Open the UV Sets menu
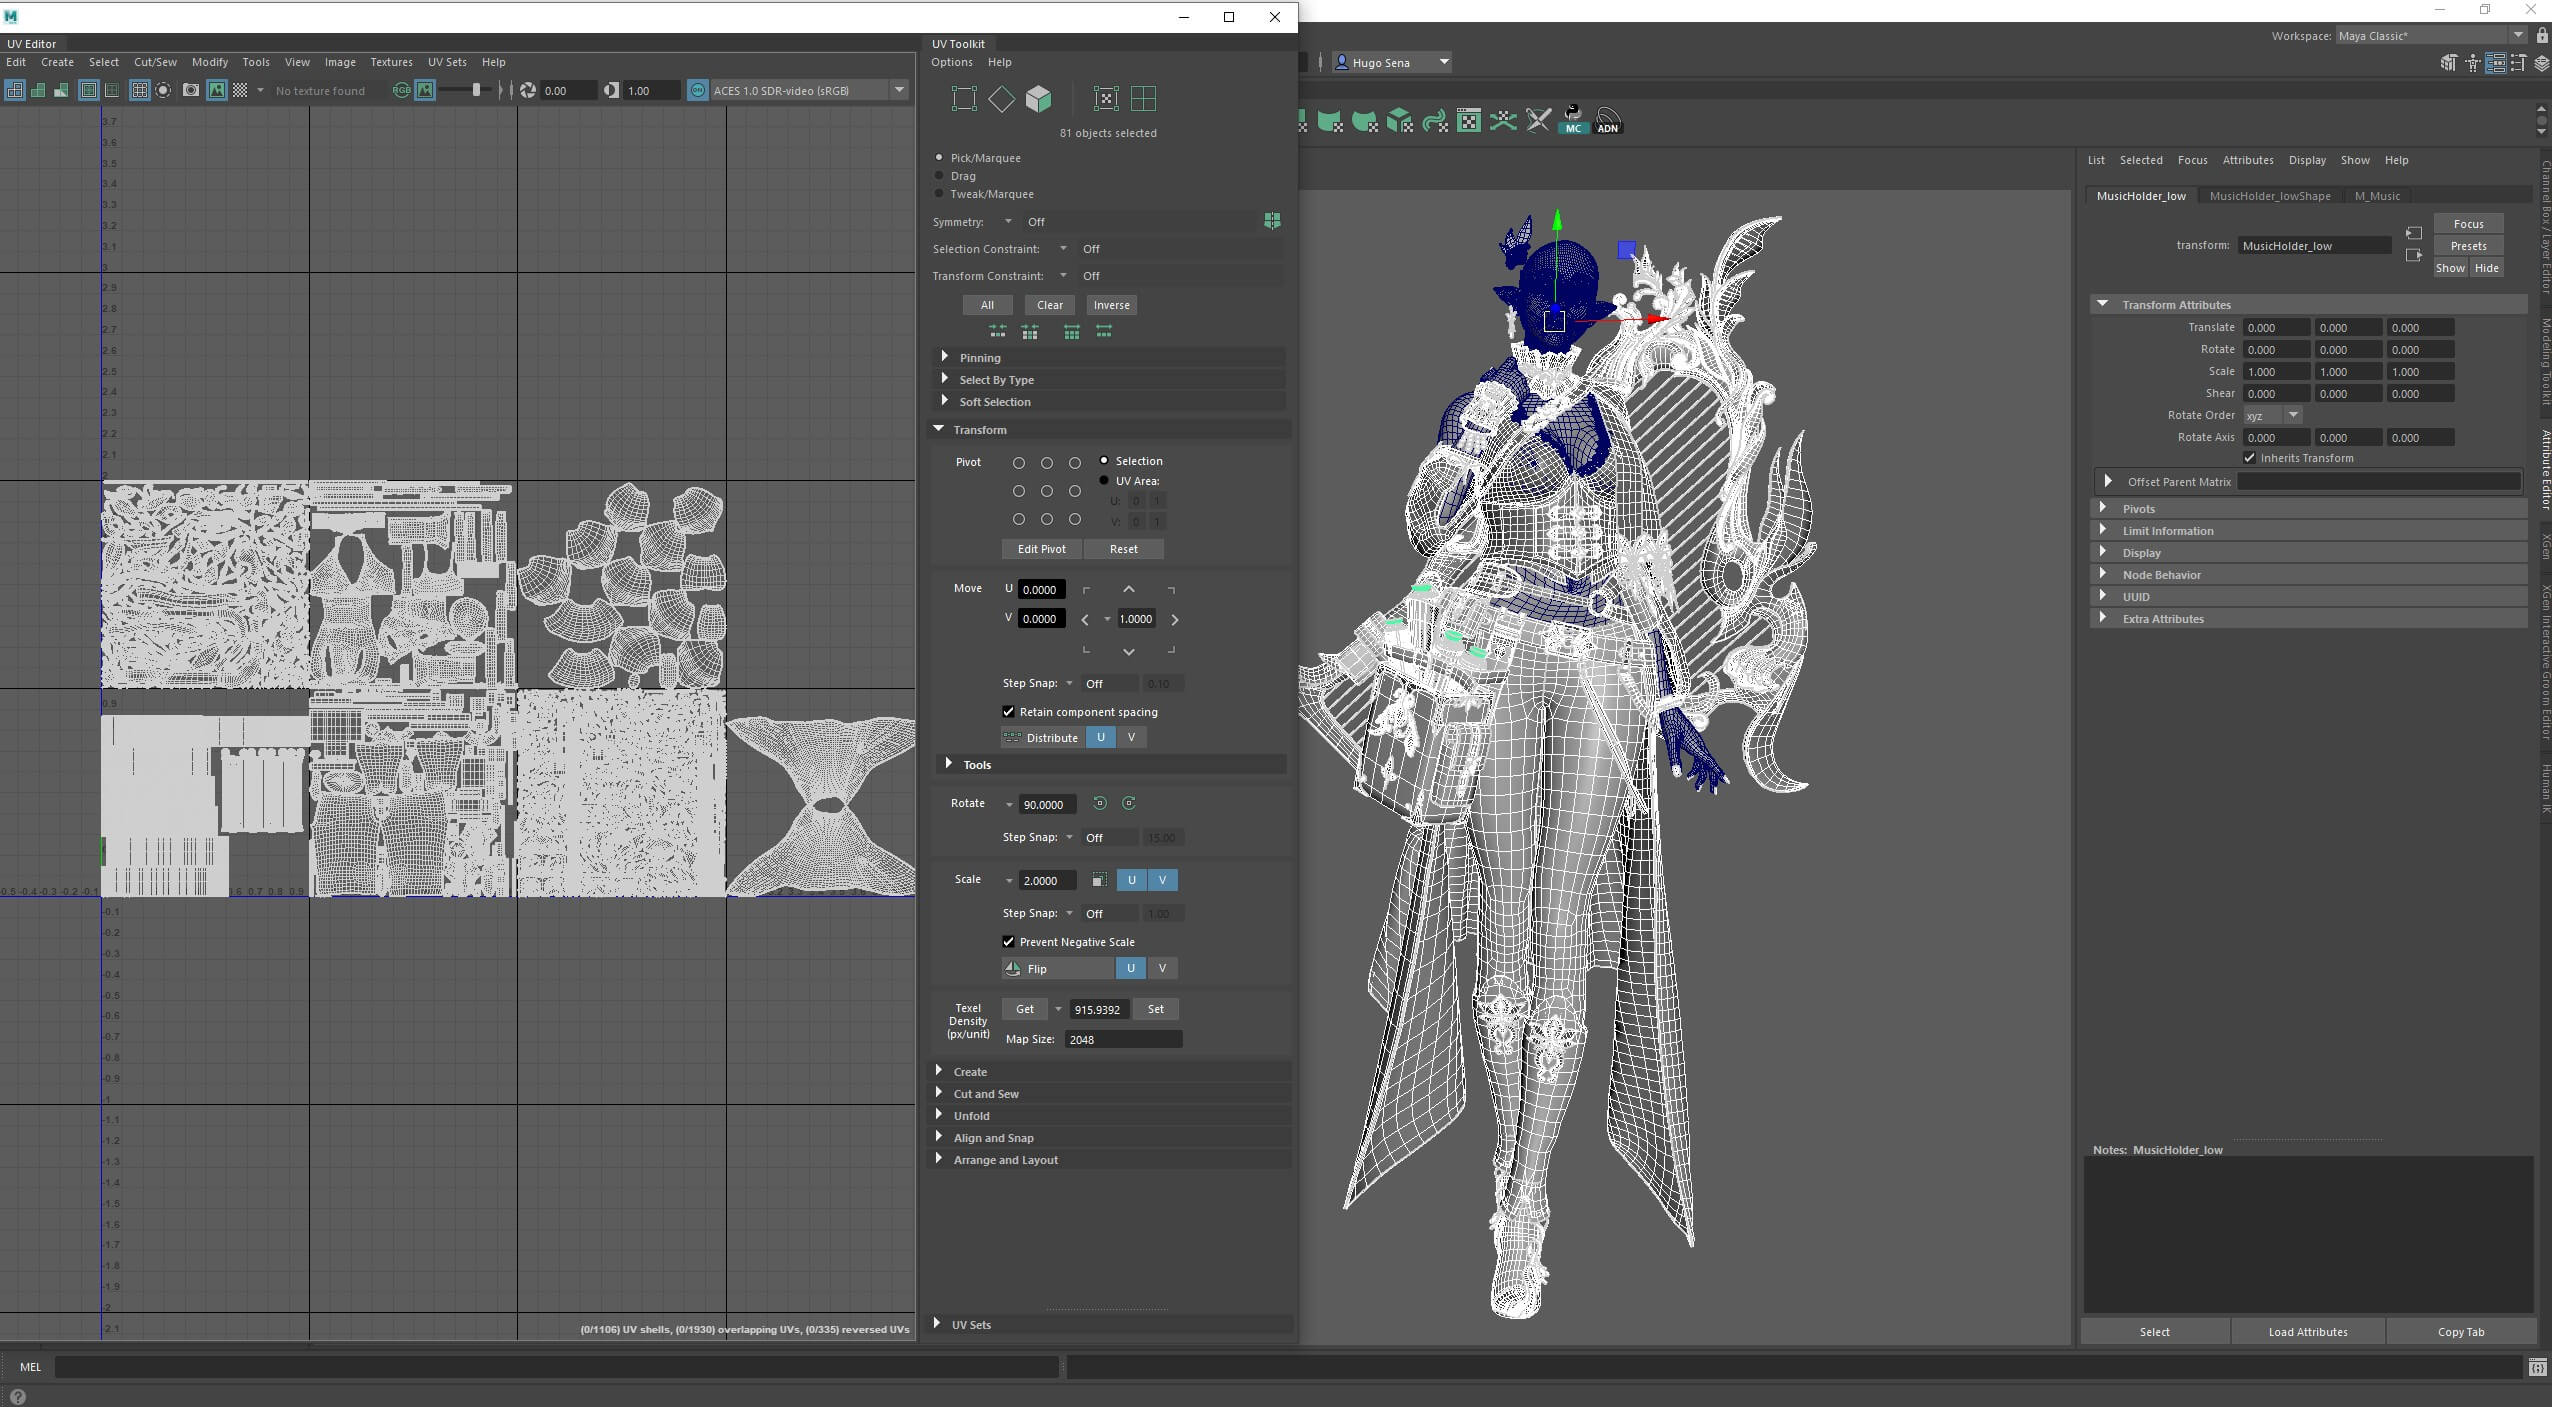 pos(447,62)
